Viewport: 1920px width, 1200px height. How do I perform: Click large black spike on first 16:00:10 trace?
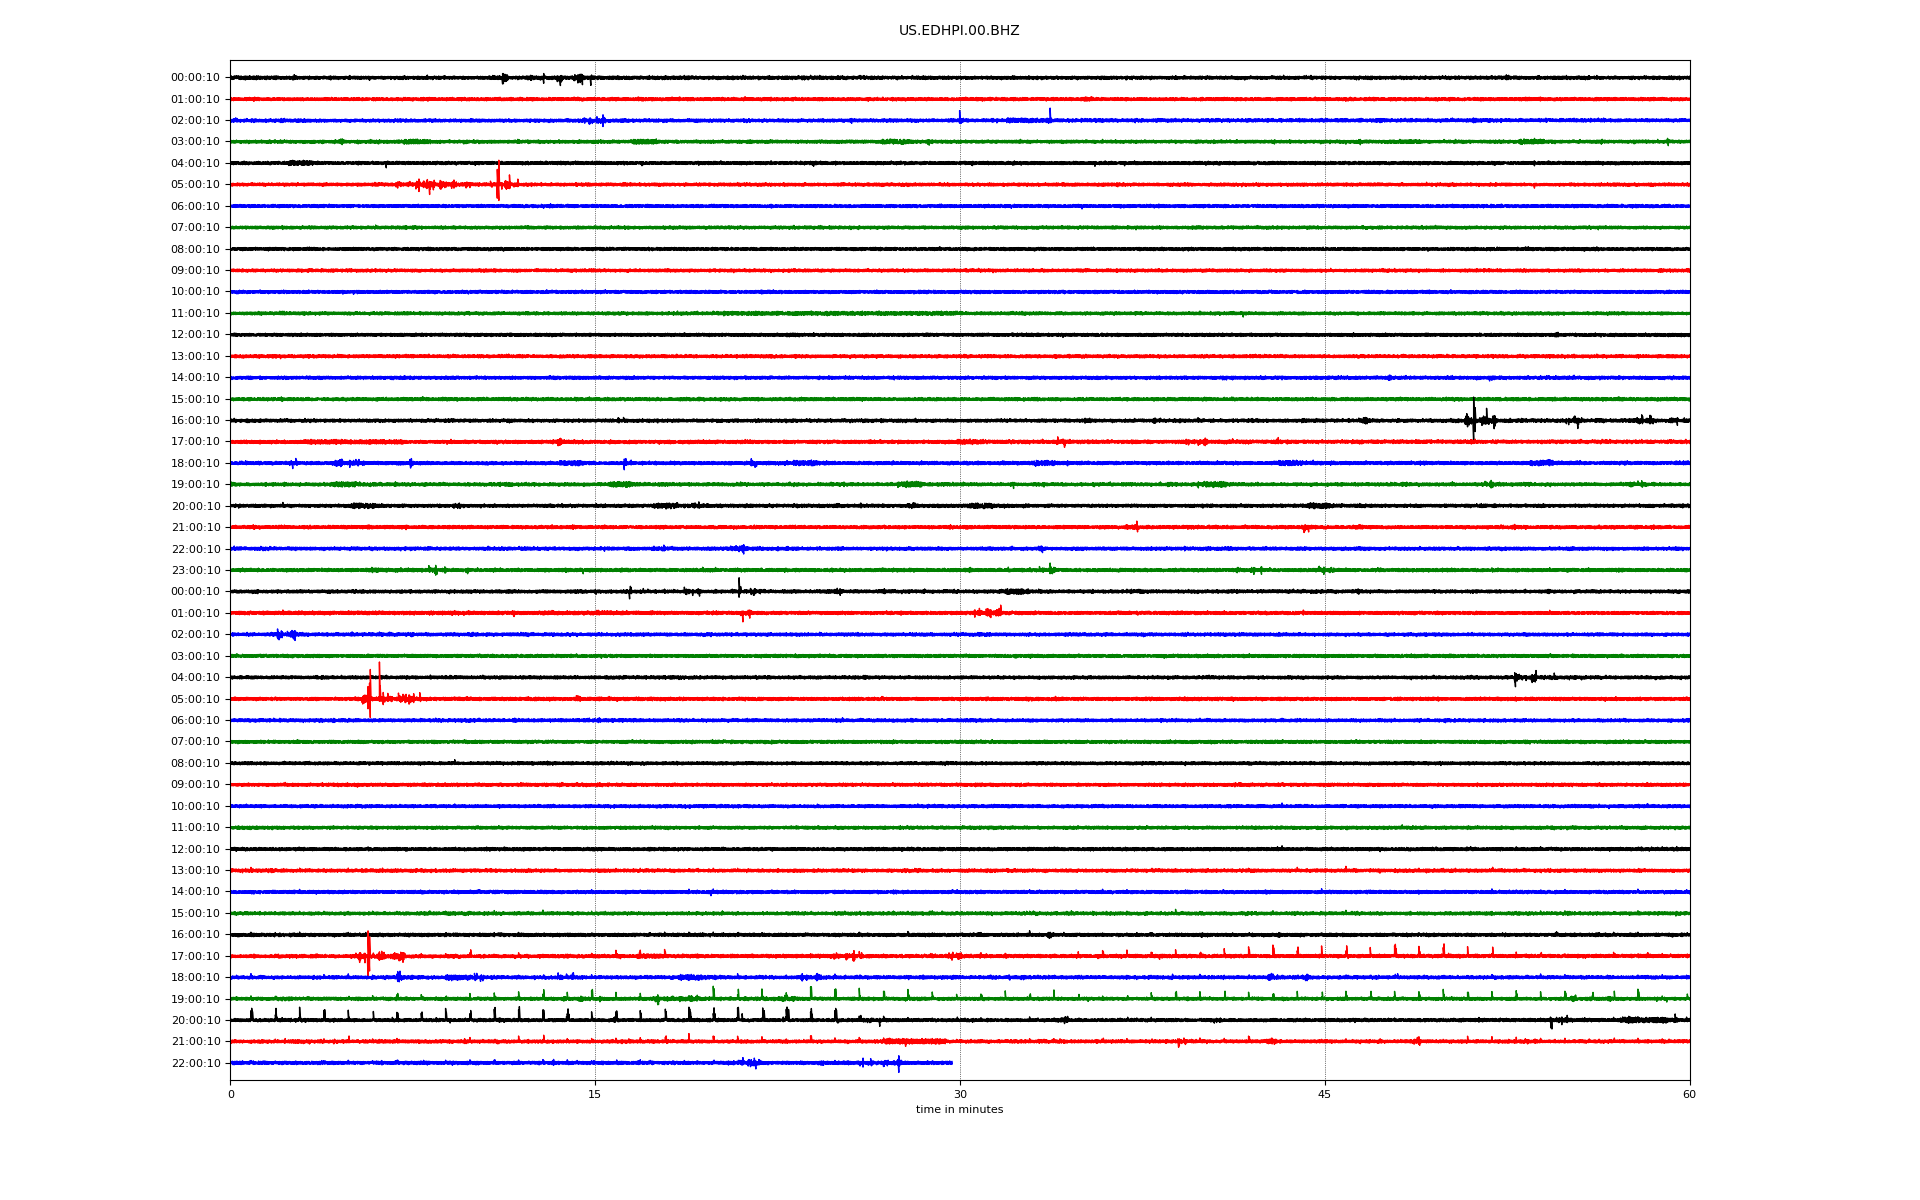pyautogui.click(x=1473, y=418)
